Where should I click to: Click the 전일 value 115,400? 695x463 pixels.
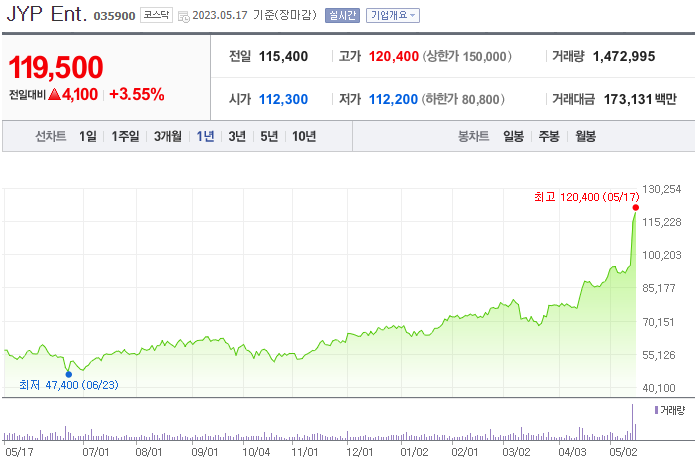pos(283,56)
